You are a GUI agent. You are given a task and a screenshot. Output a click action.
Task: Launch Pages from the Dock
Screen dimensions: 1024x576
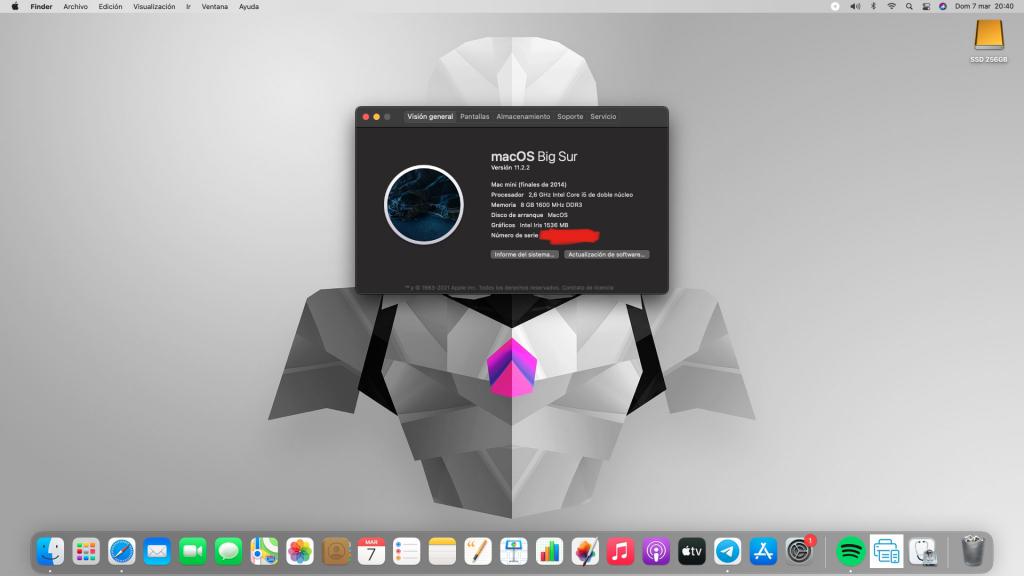[478, 551]
